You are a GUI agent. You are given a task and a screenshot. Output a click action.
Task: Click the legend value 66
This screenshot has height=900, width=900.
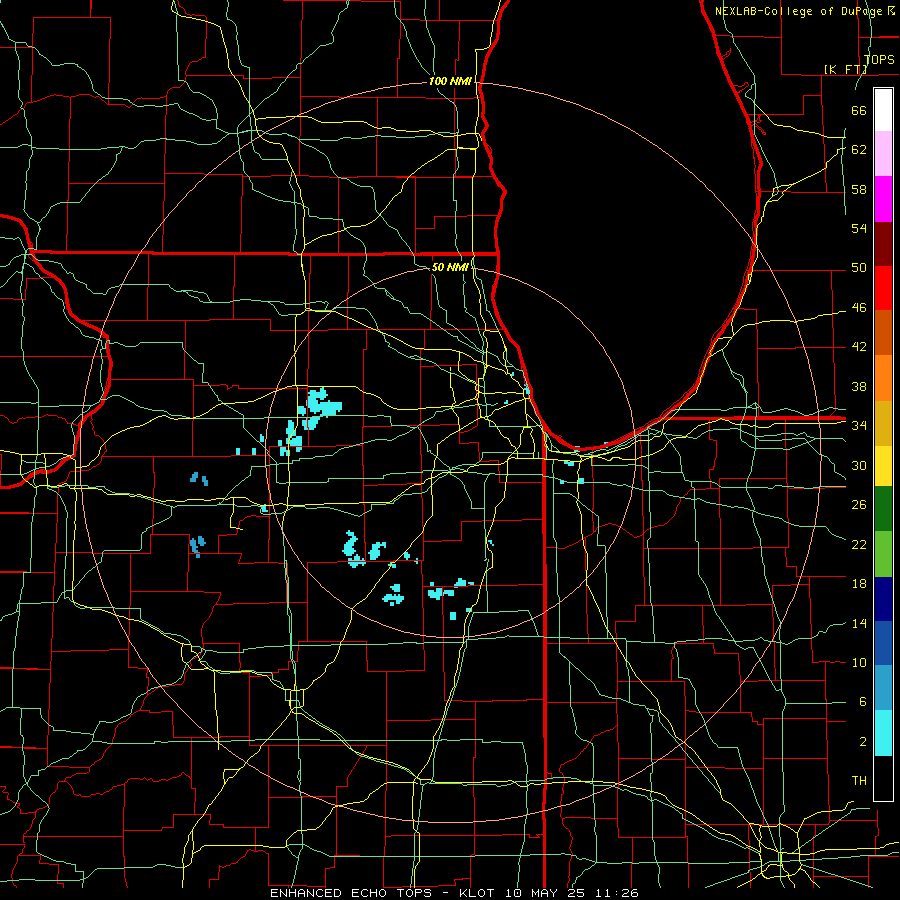[859, 110]
